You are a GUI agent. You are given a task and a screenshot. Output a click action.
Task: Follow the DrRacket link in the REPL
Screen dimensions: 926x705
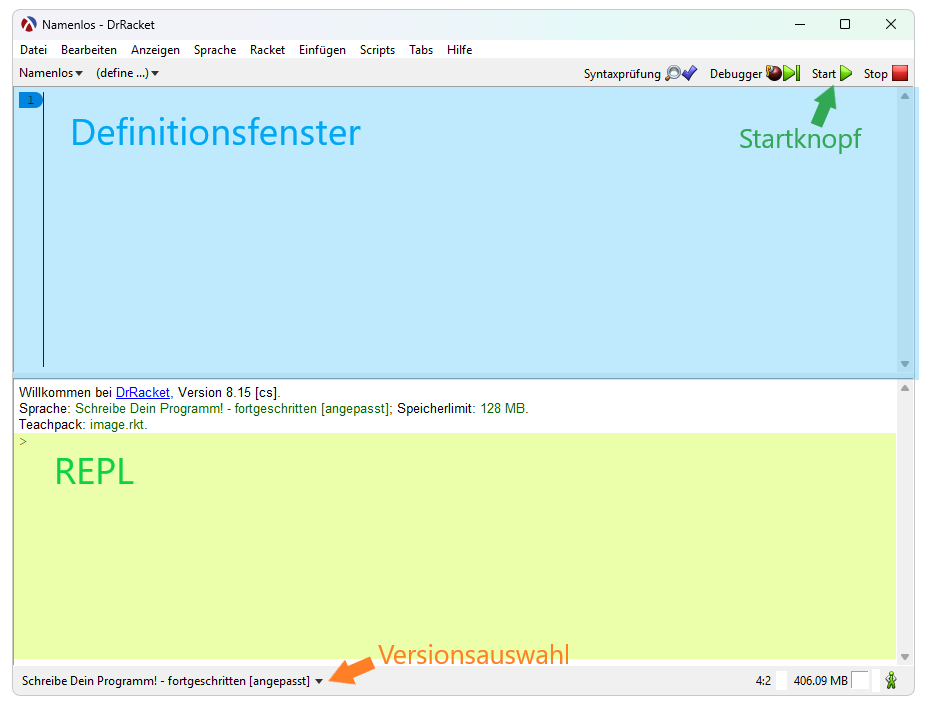click(143, 393)
